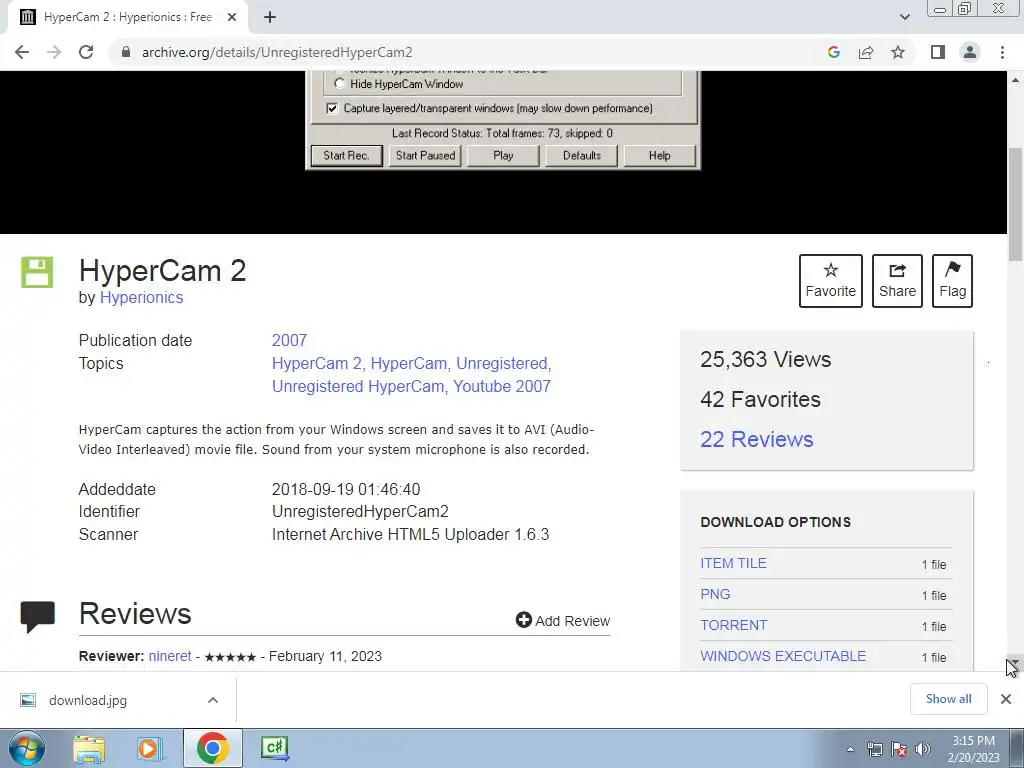Open reviewer nineret profile
1024x768 pixels.
[170, 656]
